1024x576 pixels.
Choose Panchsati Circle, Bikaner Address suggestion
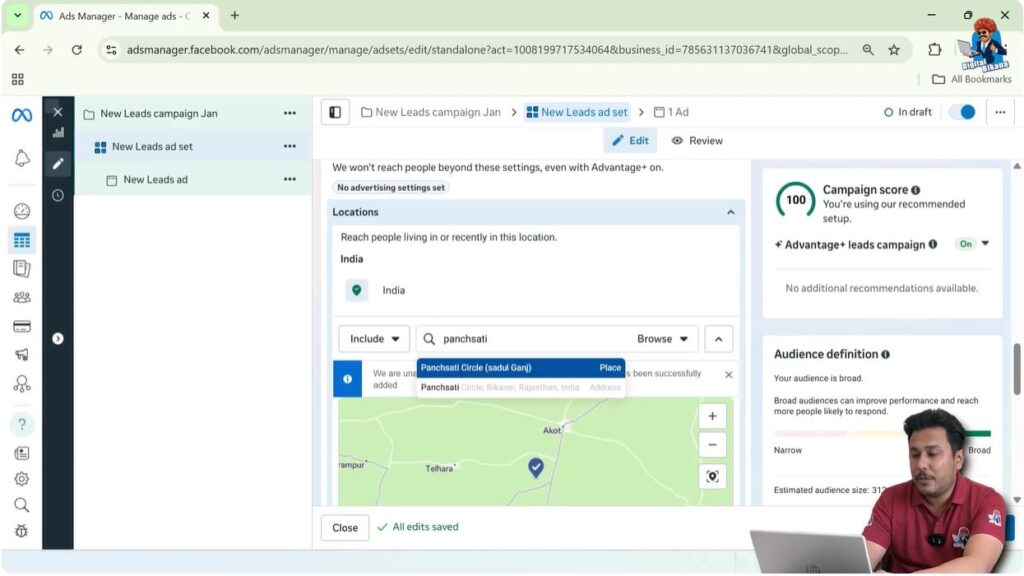(520, 387)
